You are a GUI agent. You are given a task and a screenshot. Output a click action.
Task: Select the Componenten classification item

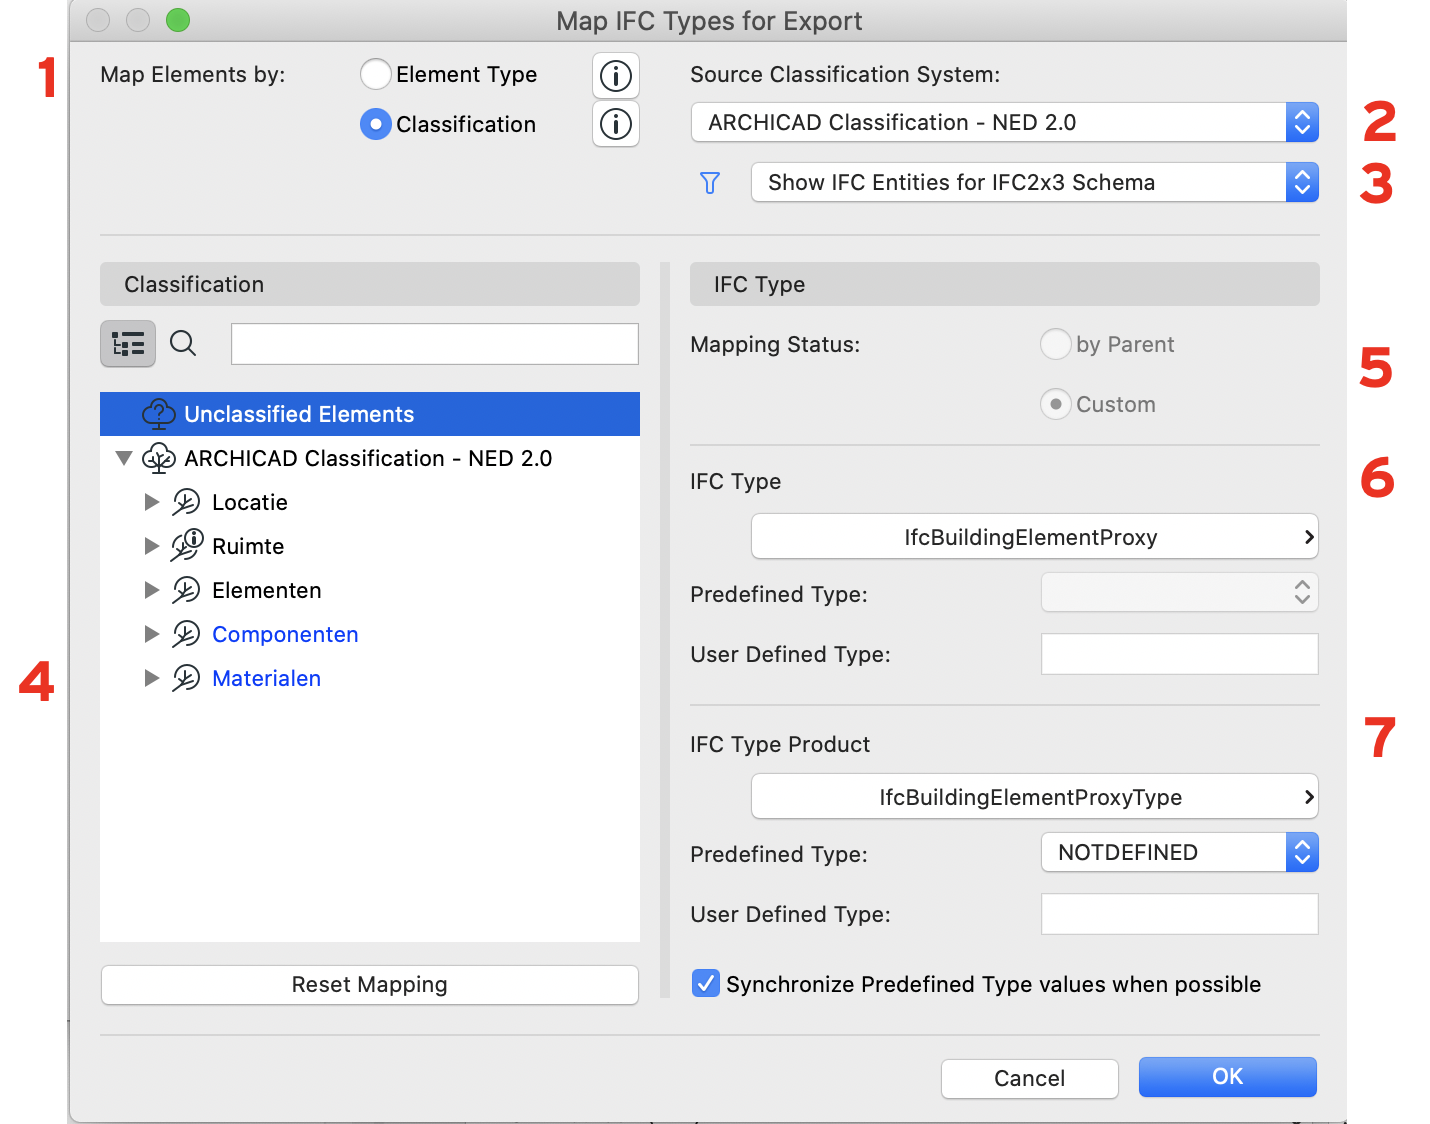pyautogui.click(x=285, y=634)
